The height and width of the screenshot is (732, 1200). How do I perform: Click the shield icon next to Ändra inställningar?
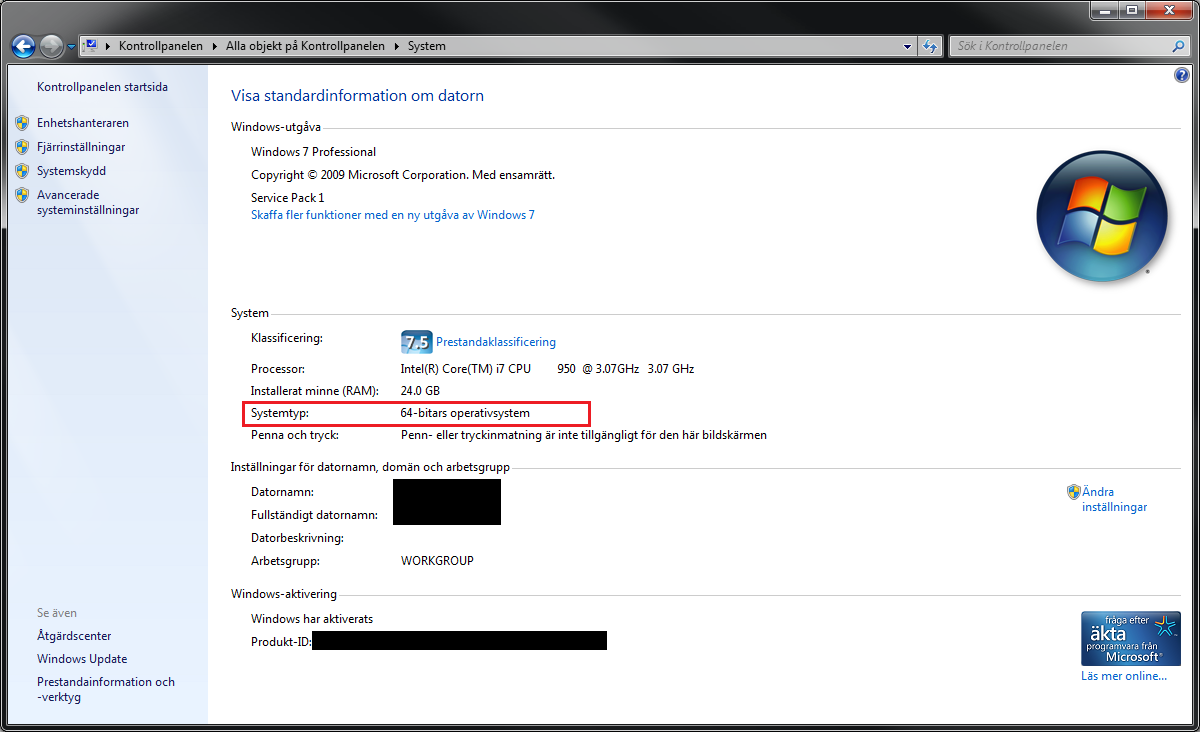[1073, 492]
